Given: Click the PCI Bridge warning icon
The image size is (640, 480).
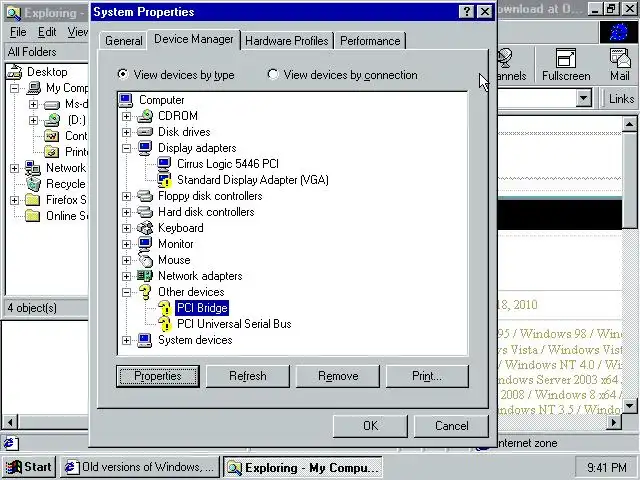Looking at the screenshot, I should point(164,308).
